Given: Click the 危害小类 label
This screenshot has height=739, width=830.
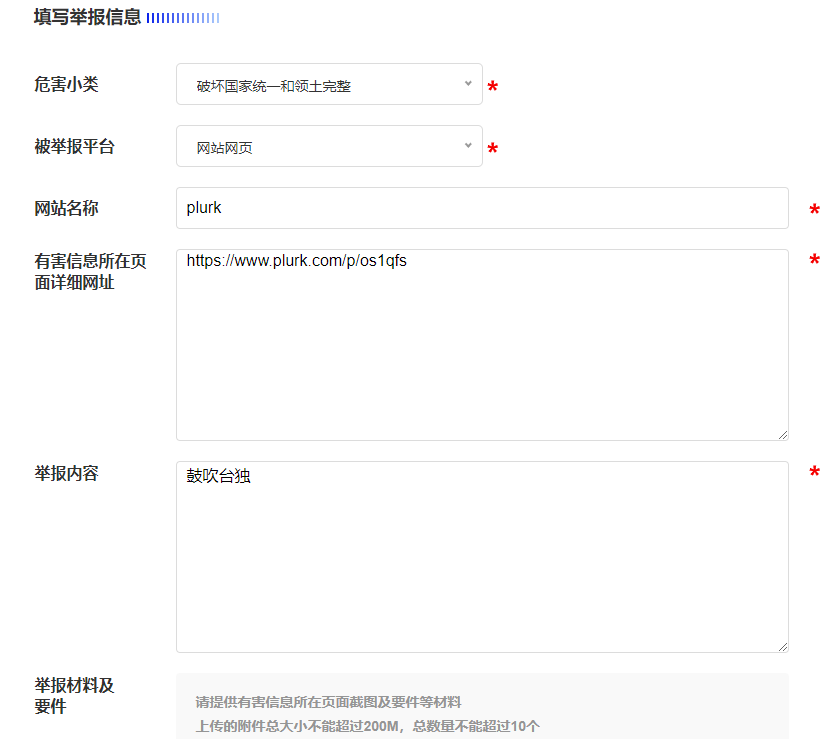Looking at the screenshot, I should [66, 84].
